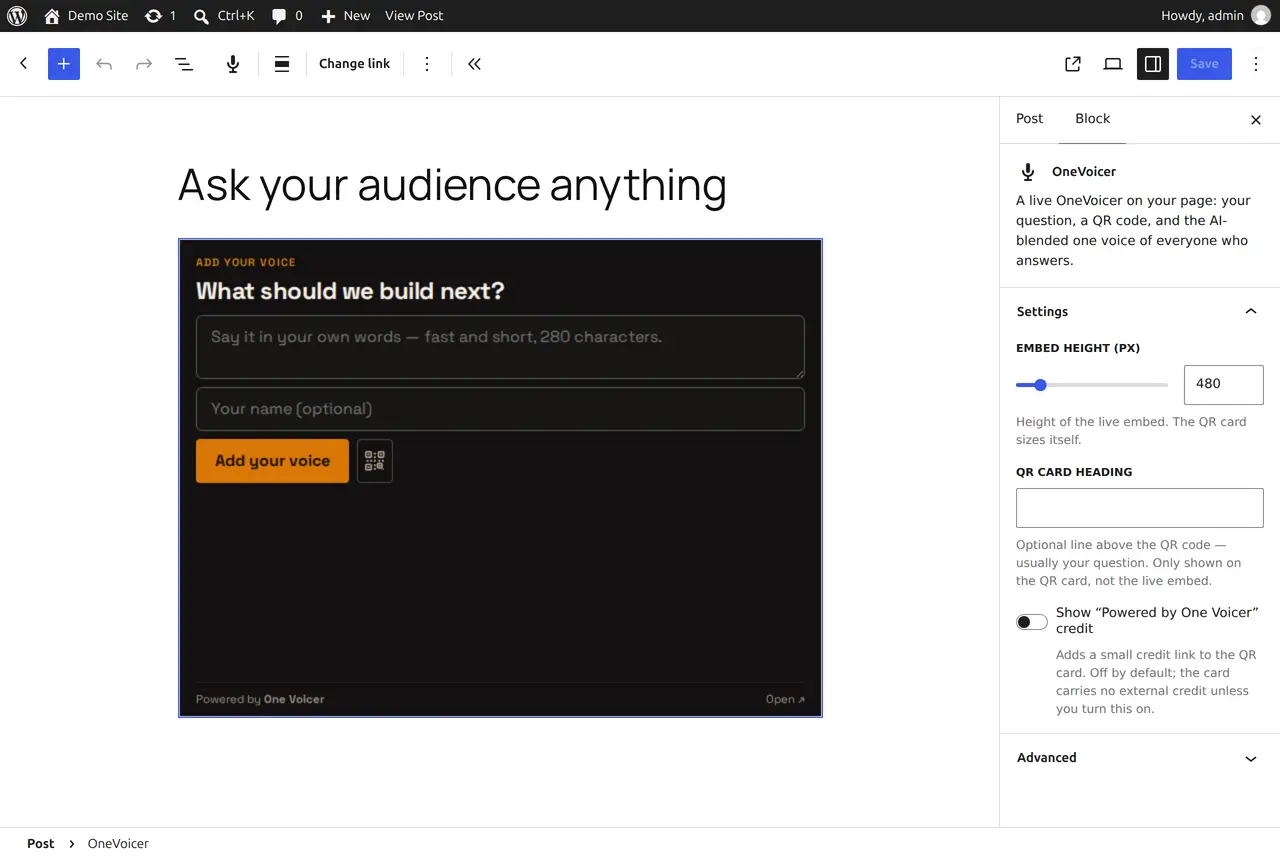Click the ADD YOUR VOICE label

click(246, 262)
